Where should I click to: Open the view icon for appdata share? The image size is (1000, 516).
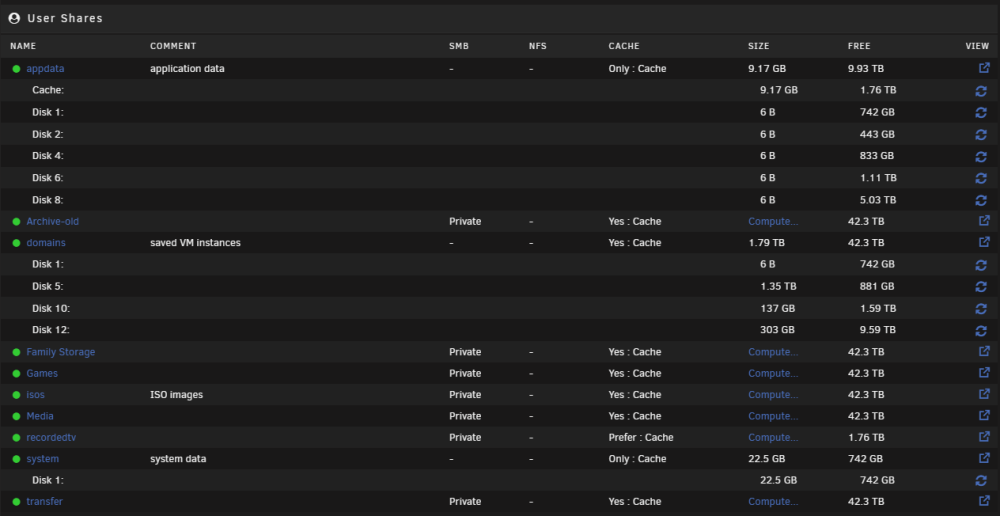[984, 68]
